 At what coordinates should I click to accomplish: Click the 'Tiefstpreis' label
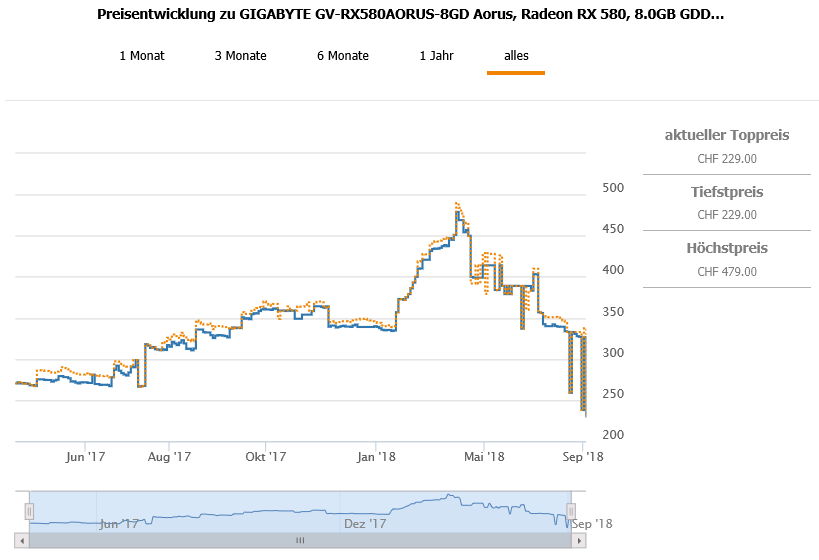tap(727, 191)
